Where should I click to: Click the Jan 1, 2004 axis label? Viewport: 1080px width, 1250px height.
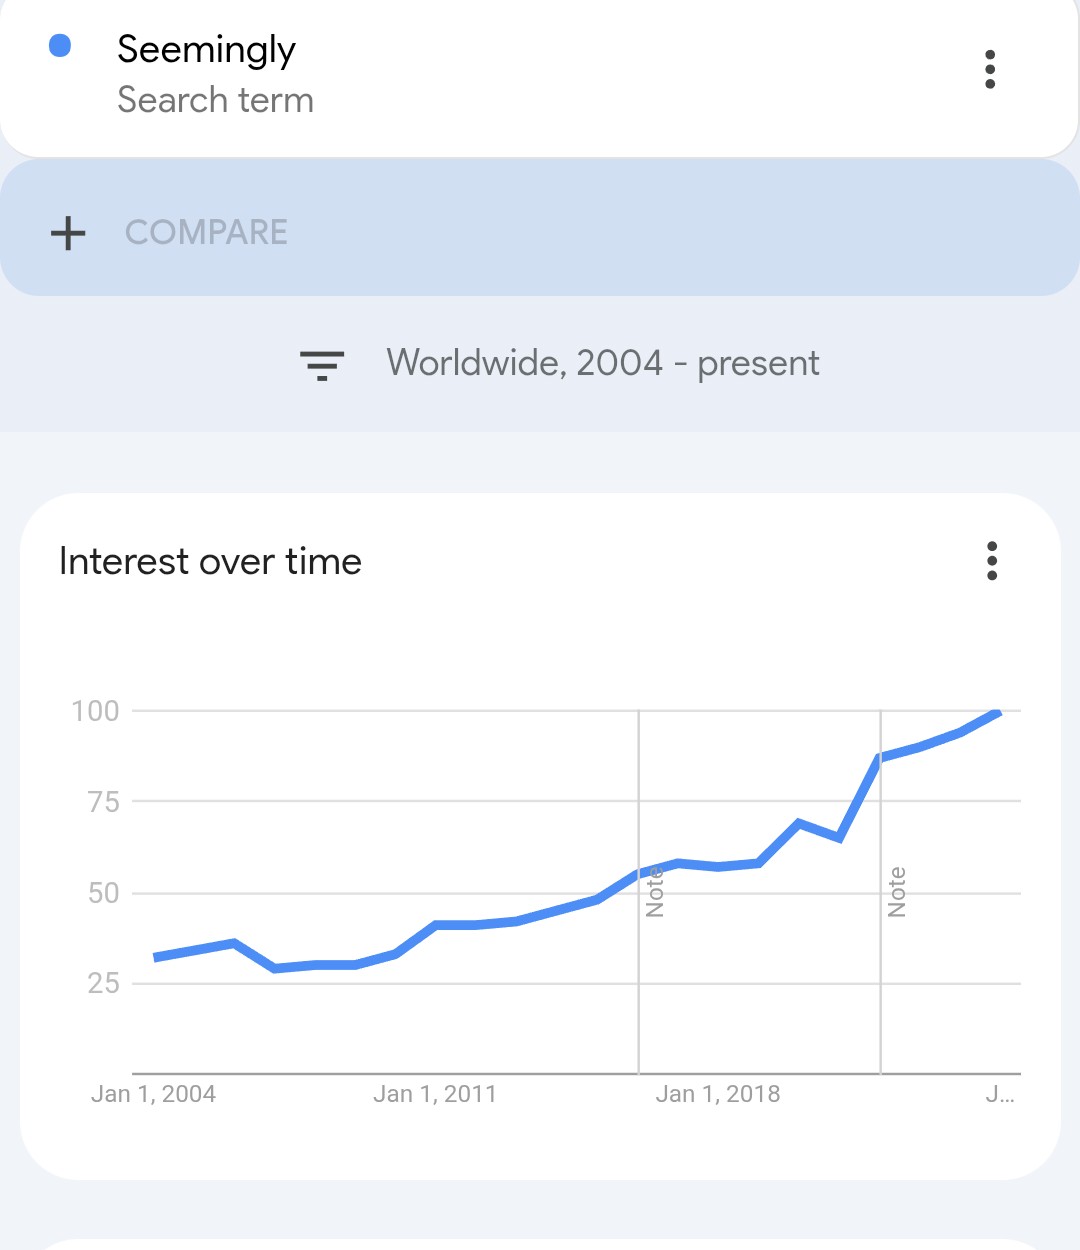[153, 1094]
